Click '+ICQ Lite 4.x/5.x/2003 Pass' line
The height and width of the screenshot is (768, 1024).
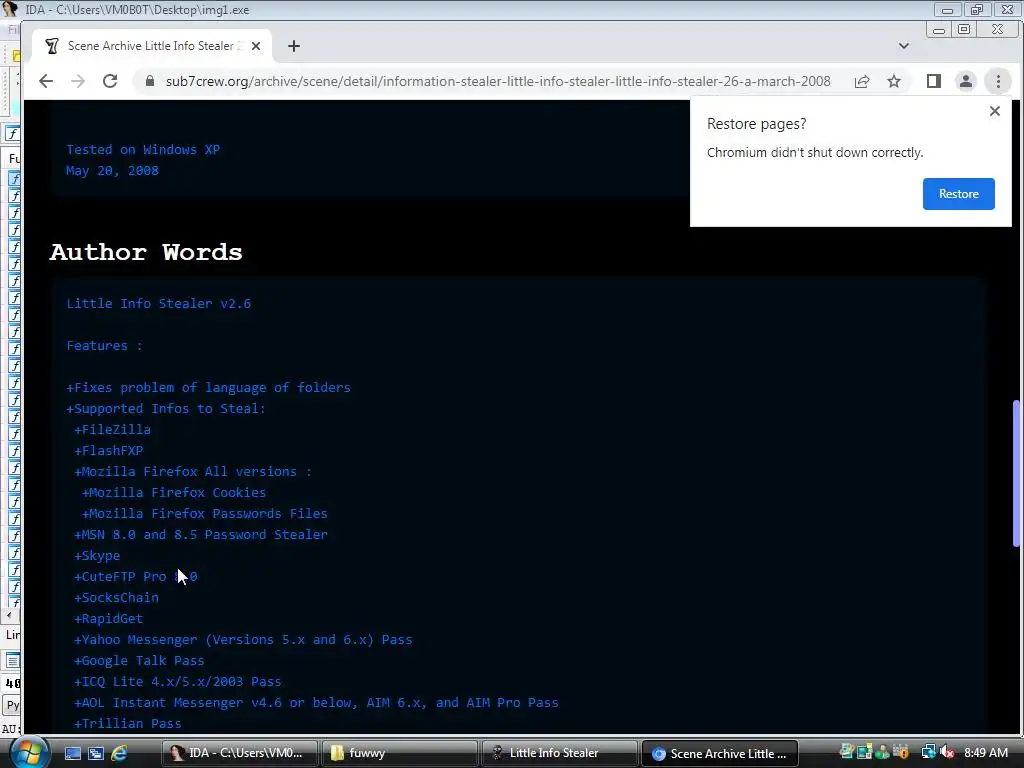(x=178, y=682)
